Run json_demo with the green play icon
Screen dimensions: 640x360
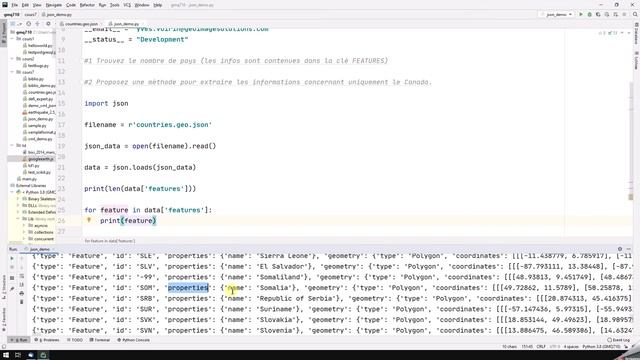coord(581,14)
